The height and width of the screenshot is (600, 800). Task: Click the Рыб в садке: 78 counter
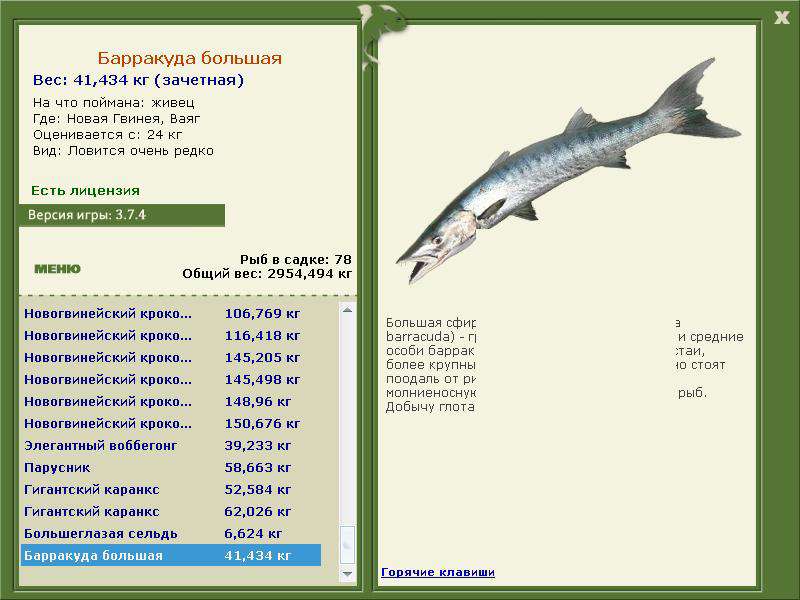pyautogui.click(x=295, y=260)
